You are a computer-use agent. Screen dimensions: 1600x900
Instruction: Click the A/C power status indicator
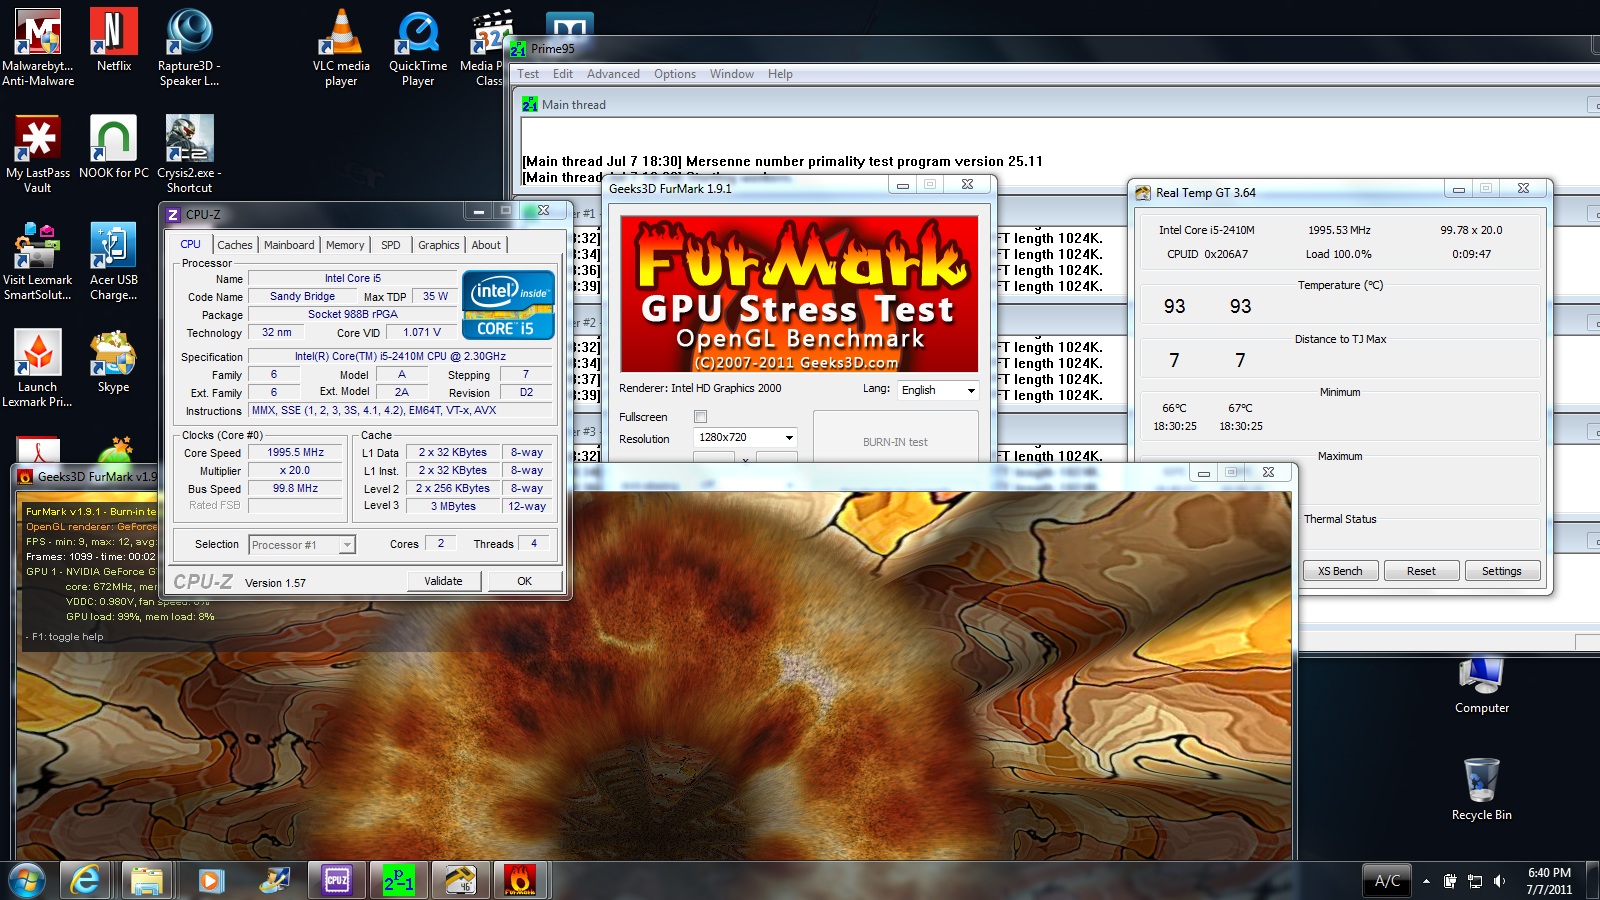(x=1387, y=881)
